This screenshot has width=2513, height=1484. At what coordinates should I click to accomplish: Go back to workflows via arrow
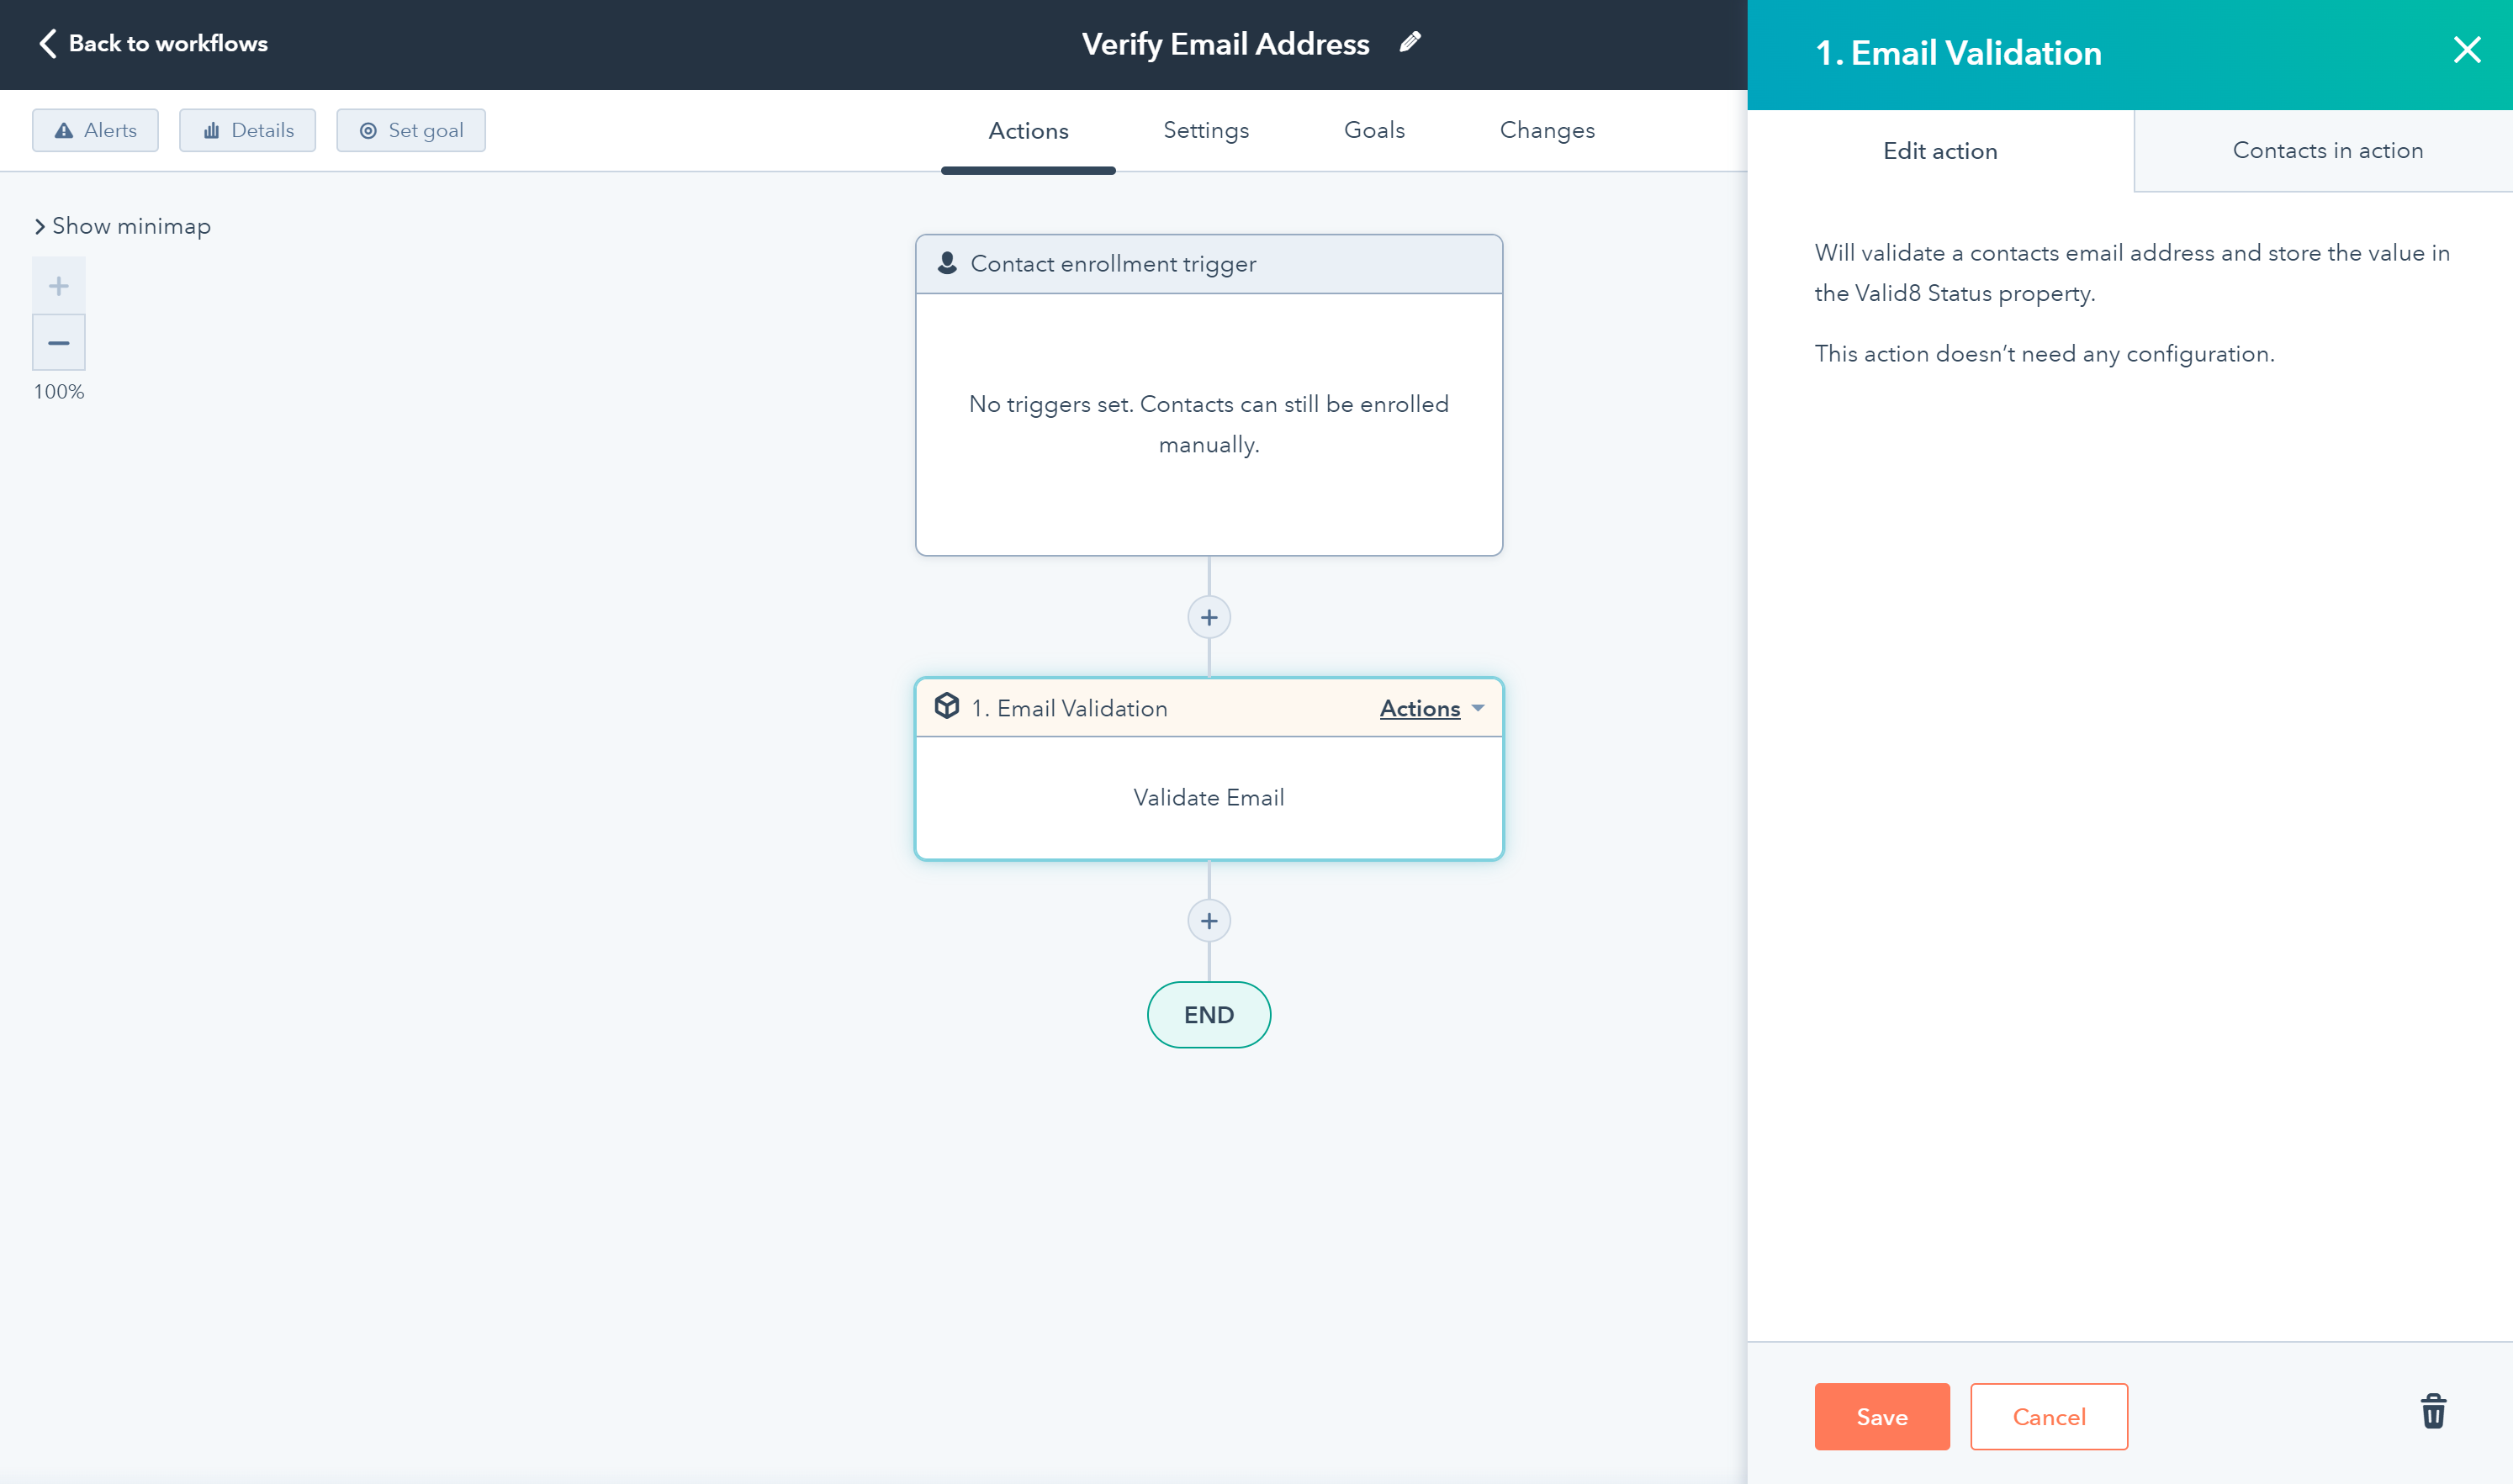47,43
